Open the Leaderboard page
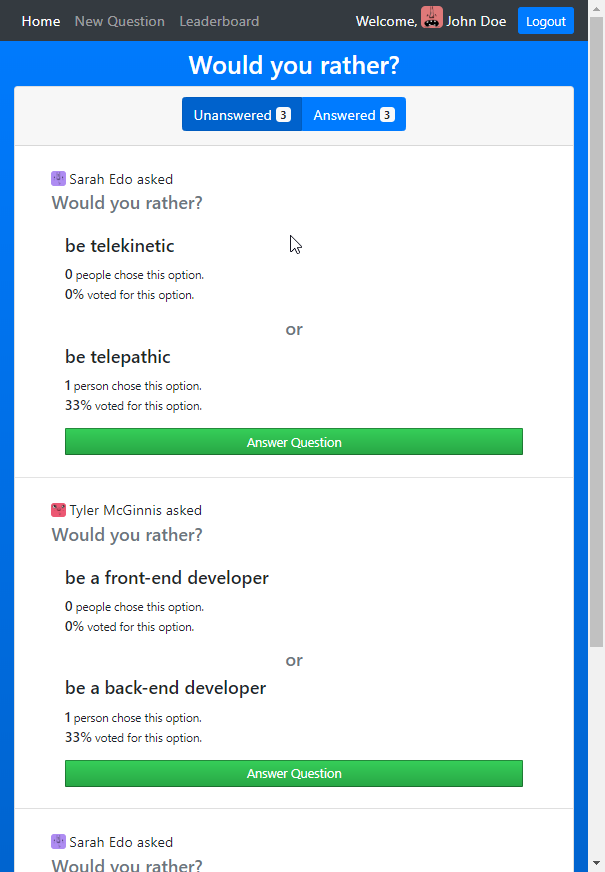This screenshot has width=605, height=872. 219,21
